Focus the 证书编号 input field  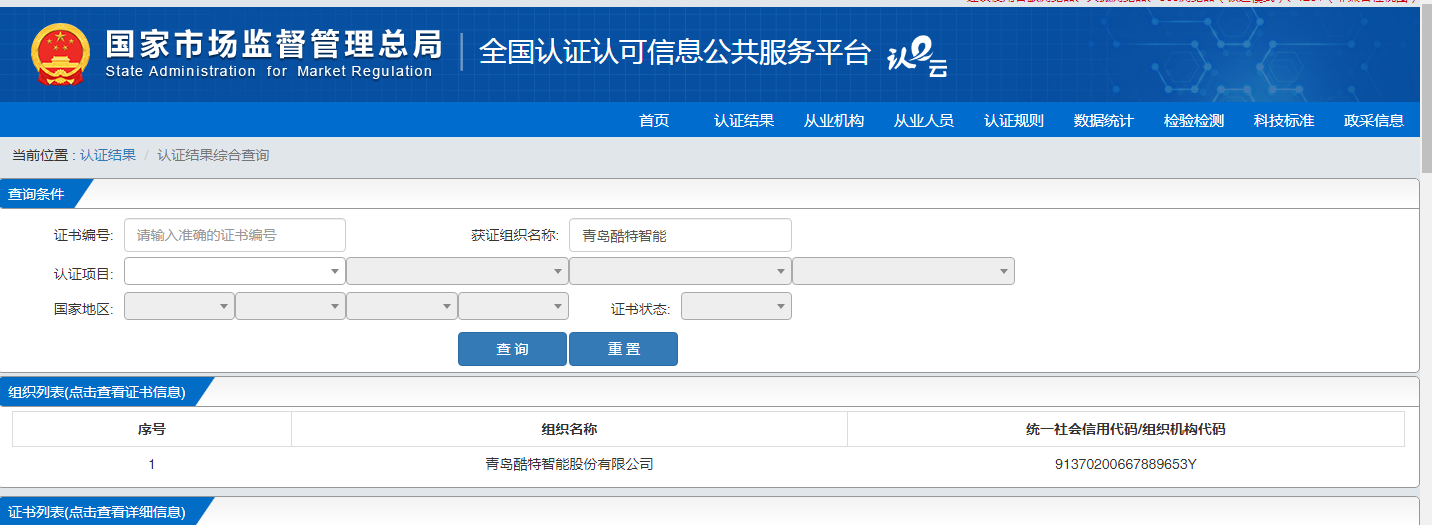[235, 235]
